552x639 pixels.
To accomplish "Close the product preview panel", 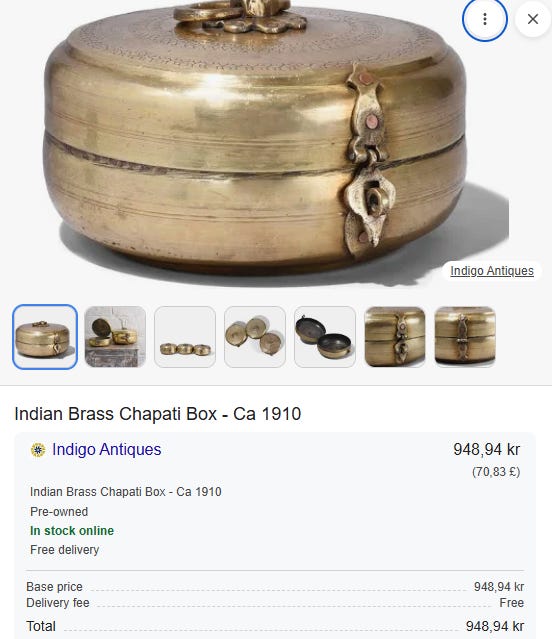I will 533,19.
